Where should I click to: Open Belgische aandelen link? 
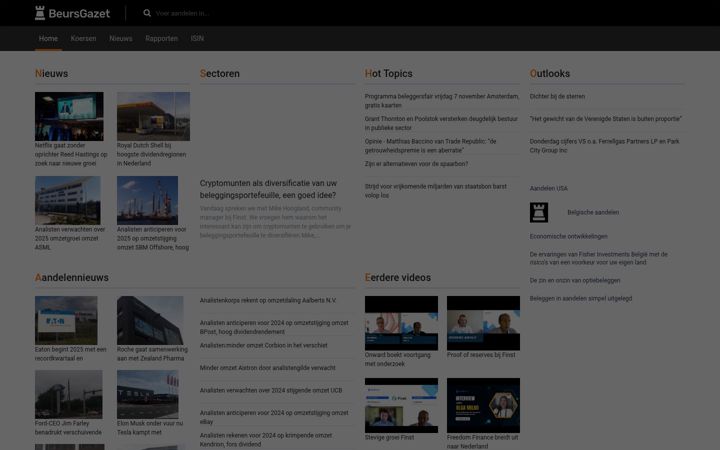(593, 213)
